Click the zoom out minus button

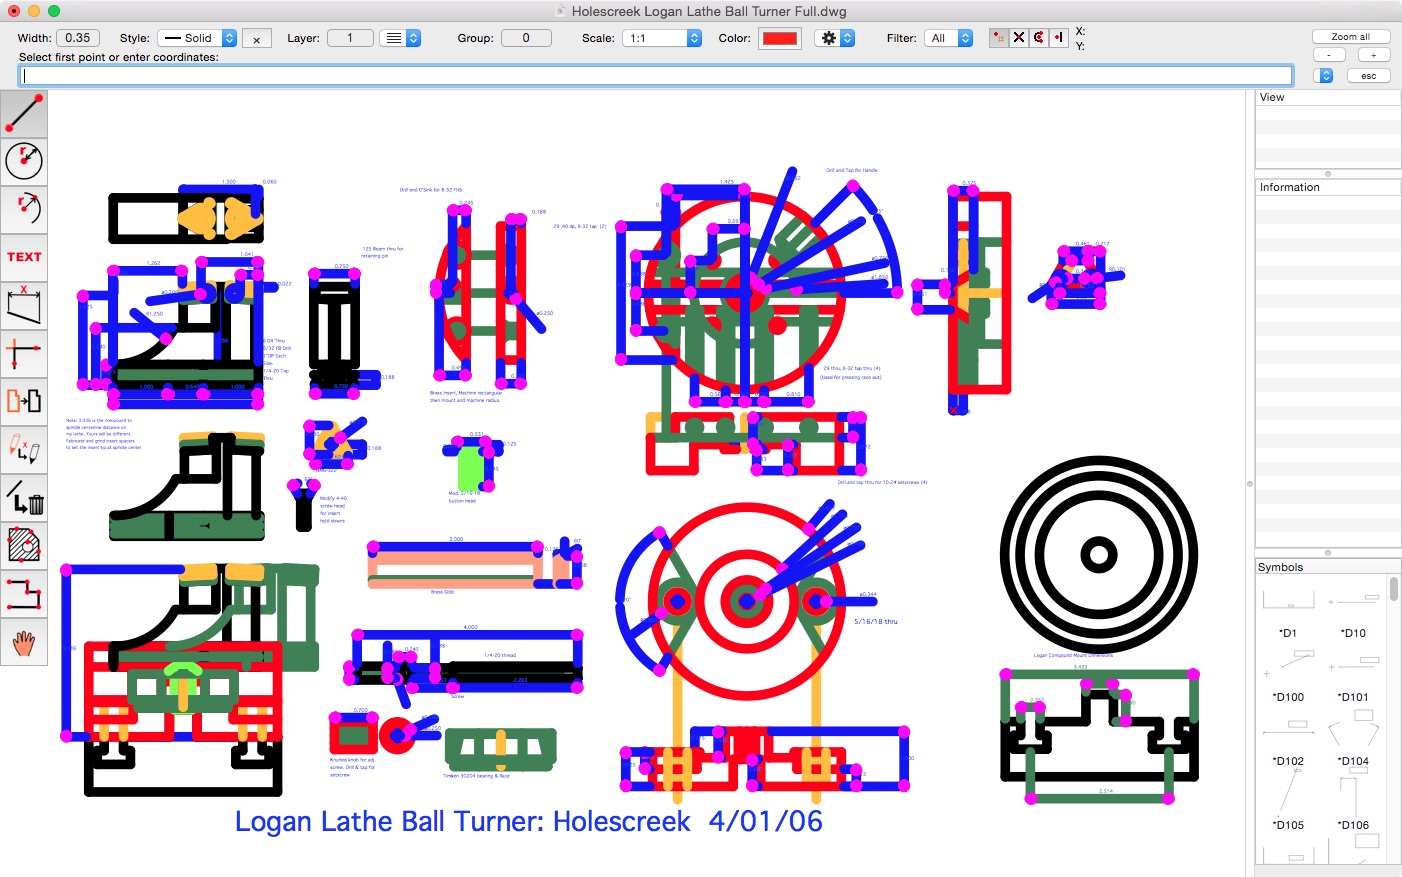pos(1329,56)
